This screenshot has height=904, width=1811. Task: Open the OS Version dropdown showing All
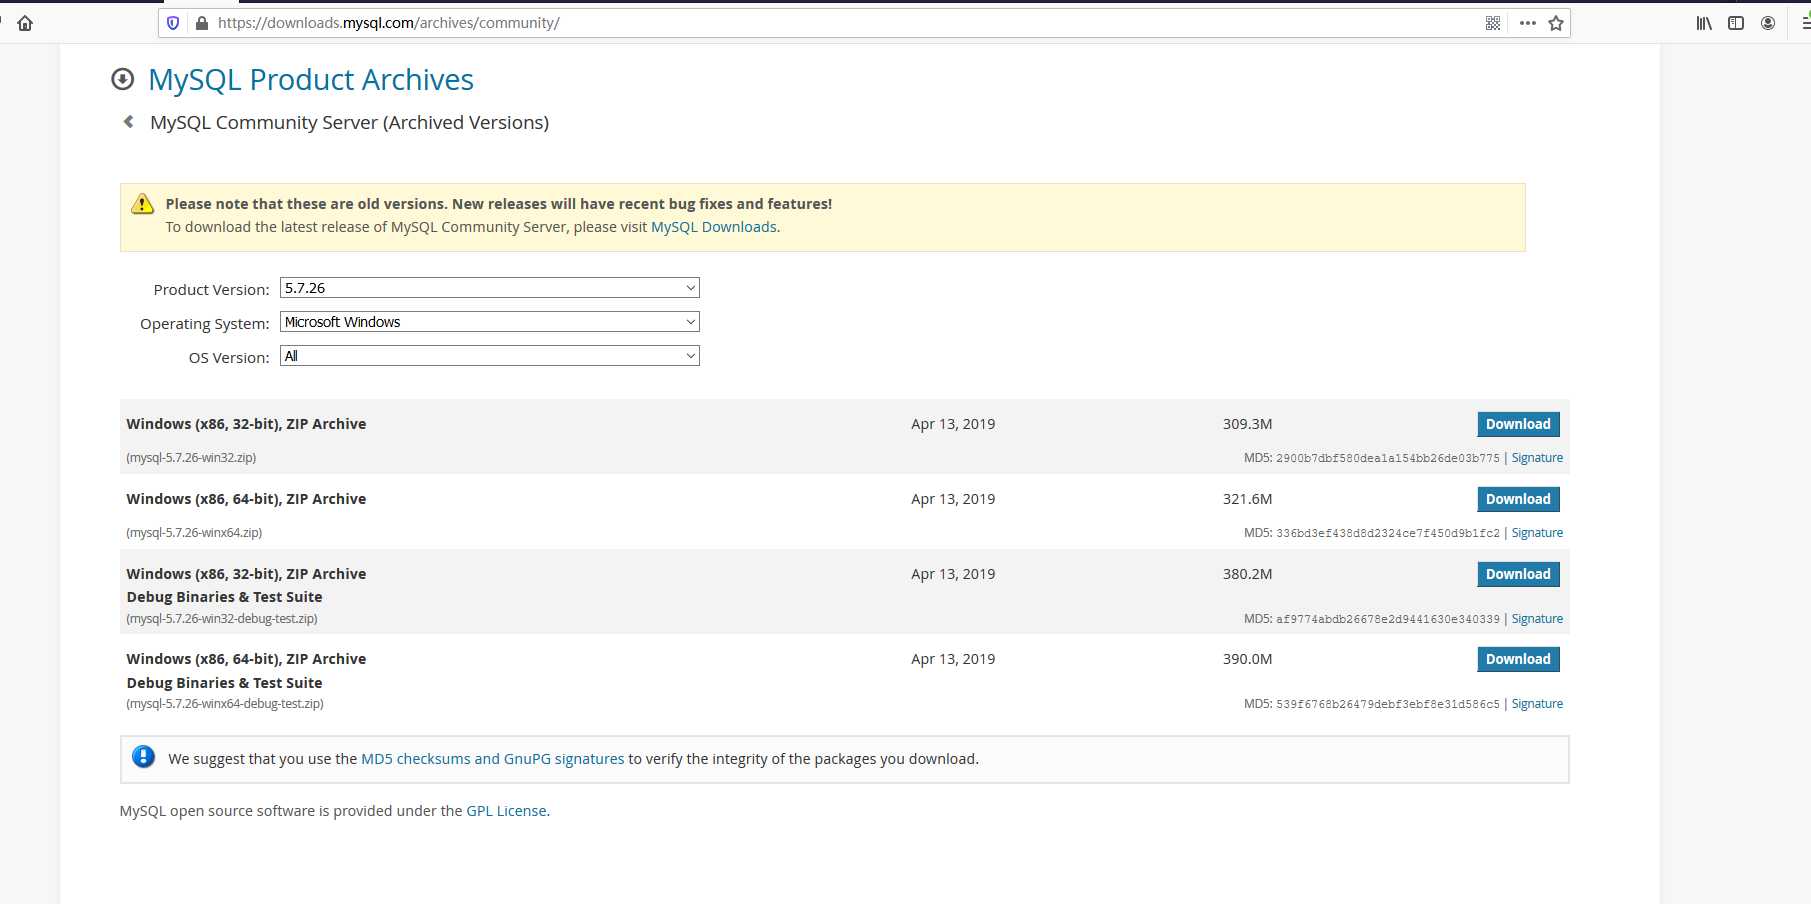pos(490,356)
